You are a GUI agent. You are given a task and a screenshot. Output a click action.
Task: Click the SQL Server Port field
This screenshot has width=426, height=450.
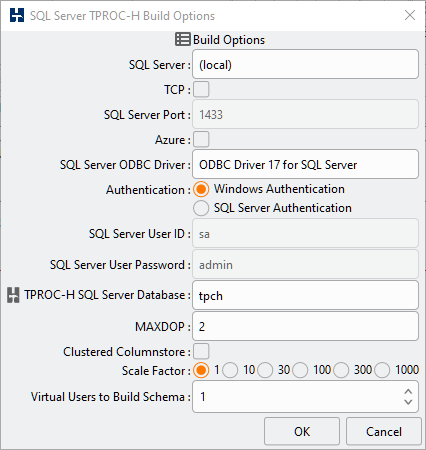point(305,114)
